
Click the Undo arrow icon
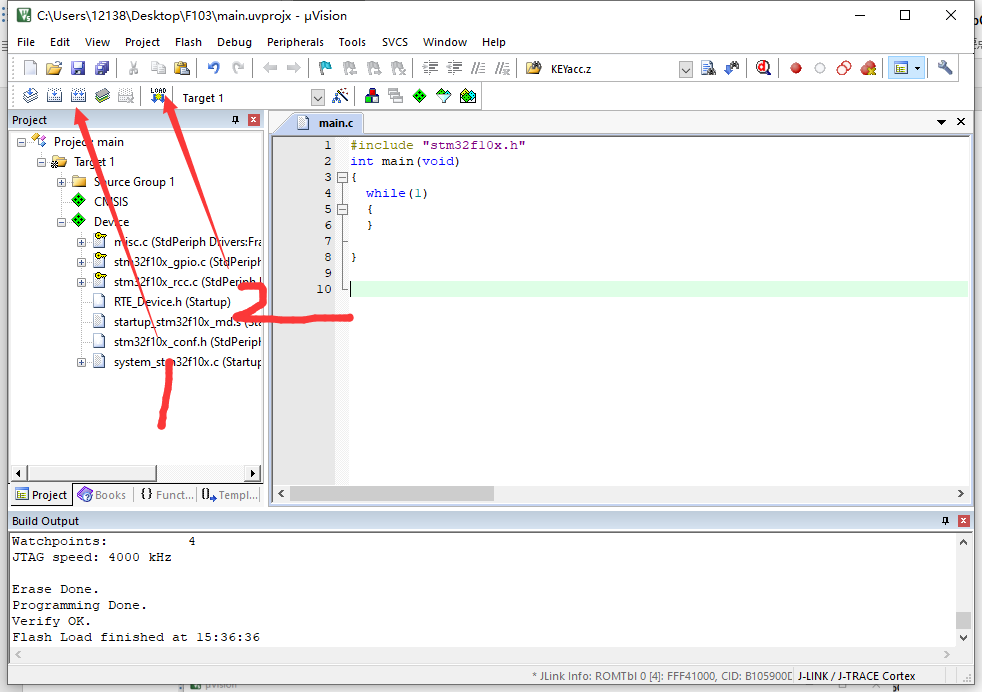[213, 68]
